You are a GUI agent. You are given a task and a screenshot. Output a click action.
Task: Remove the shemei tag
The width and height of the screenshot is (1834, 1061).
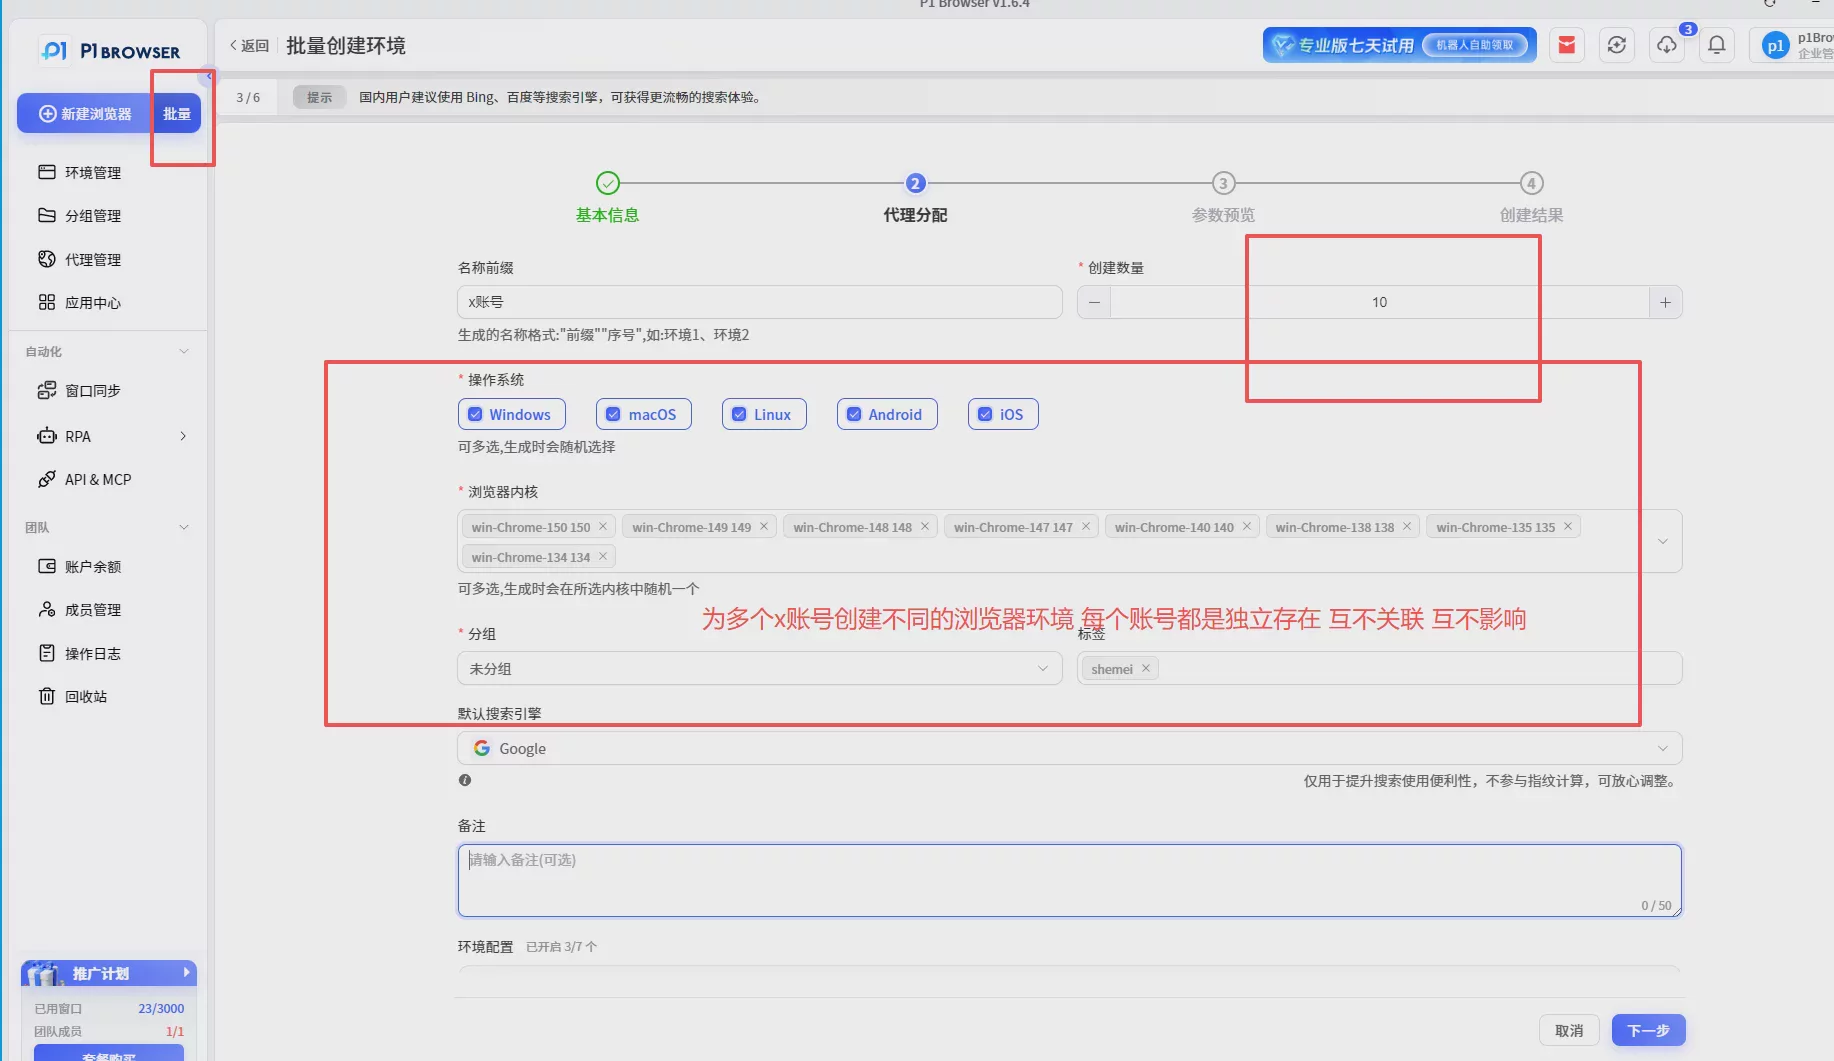(x=1146, y=668)
